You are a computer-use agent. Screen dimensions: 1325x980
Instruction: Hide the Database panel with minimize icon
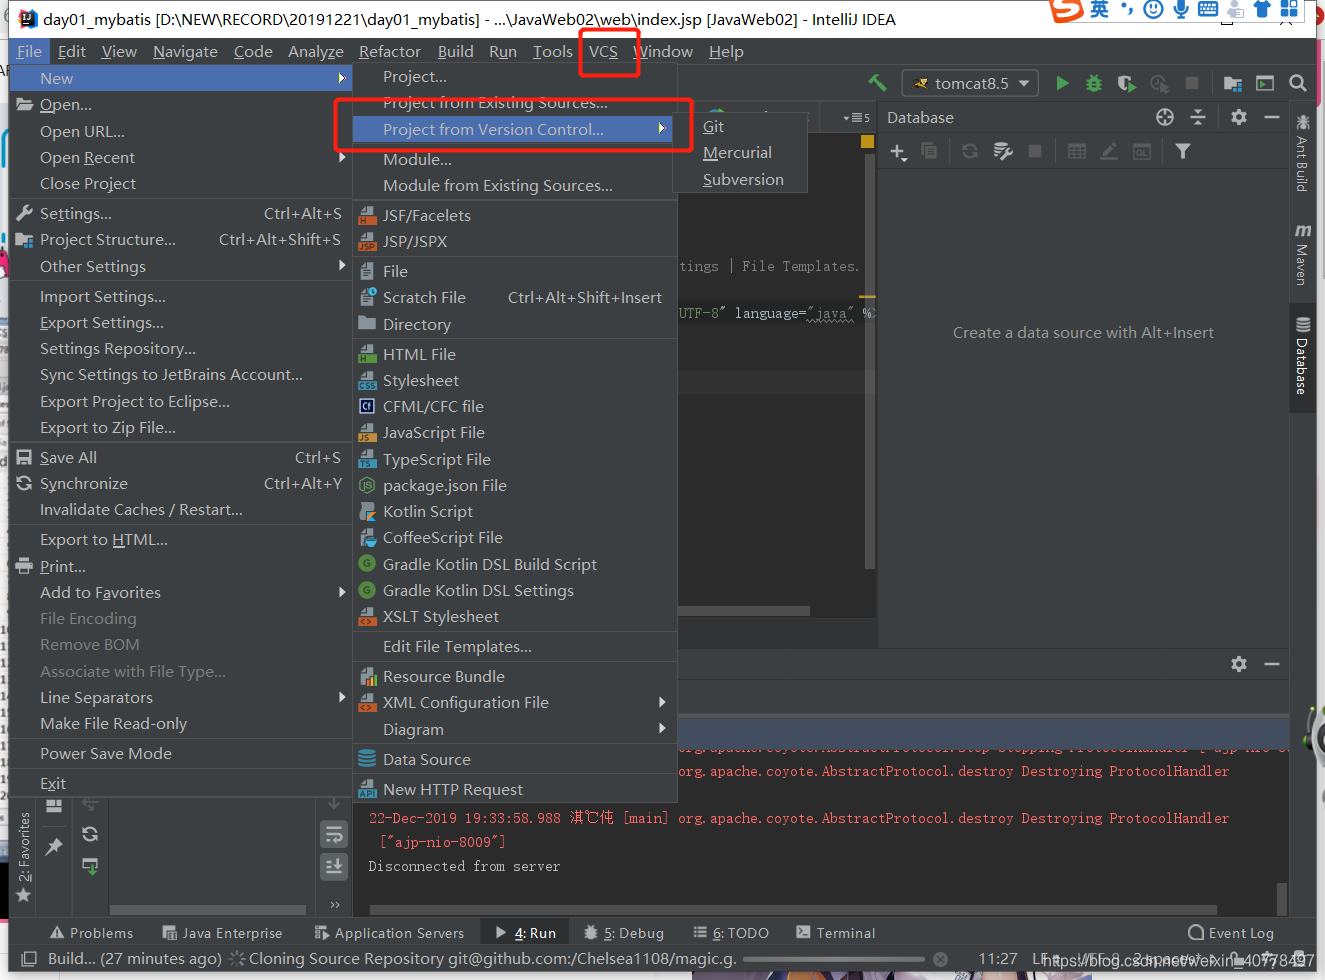1272,117
